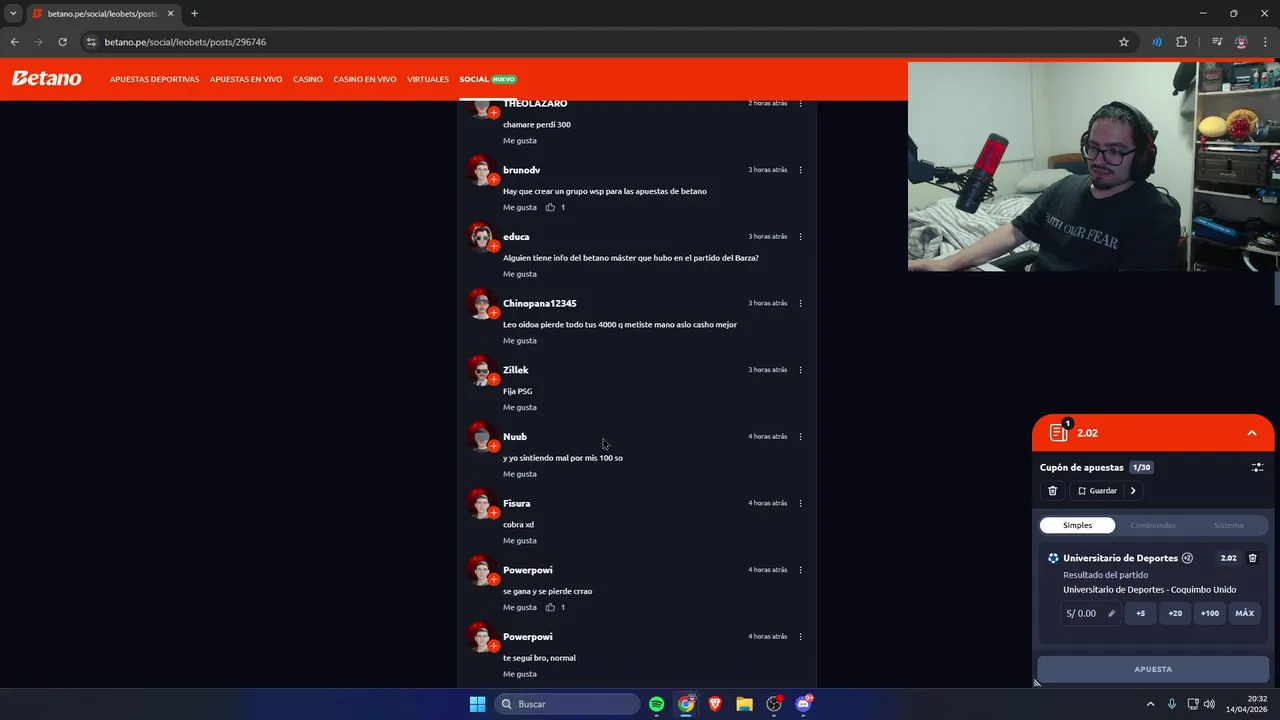This screenshot has height=720, width=1280.
Task: Click the pencil edit icon in the stake field
Action: click(x=1111, y=614)
